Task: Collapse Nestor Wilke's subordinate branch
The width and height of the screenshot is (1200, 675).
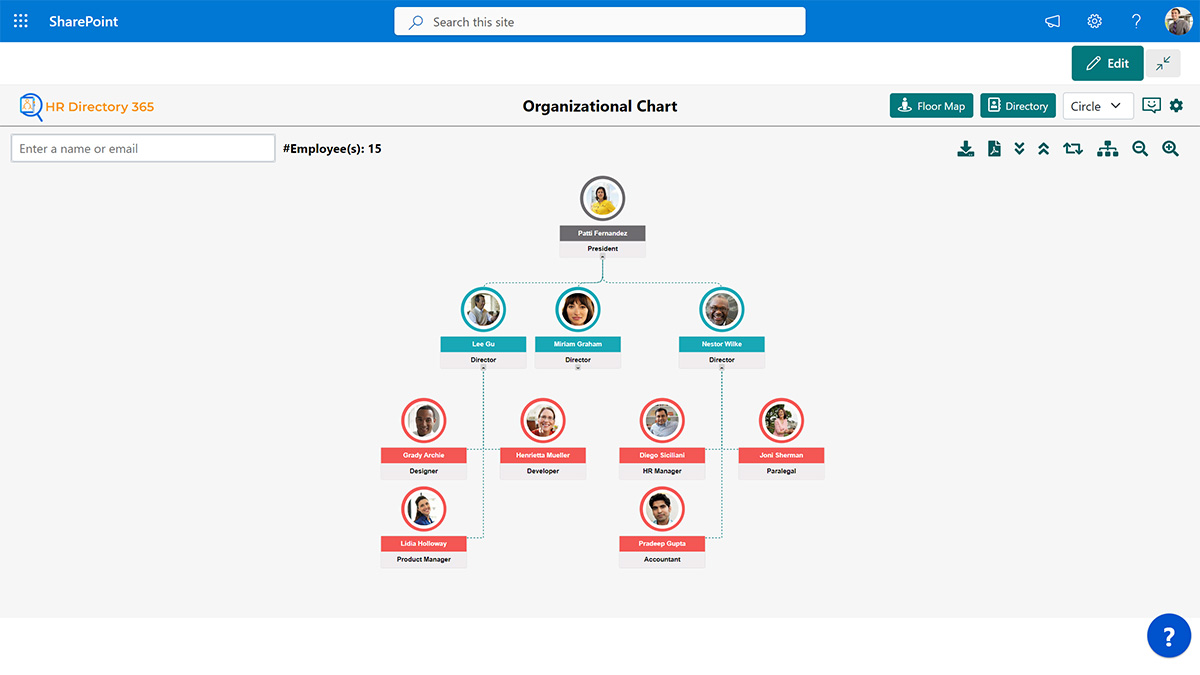Action: pyautogui.click(x=721, y=370)
